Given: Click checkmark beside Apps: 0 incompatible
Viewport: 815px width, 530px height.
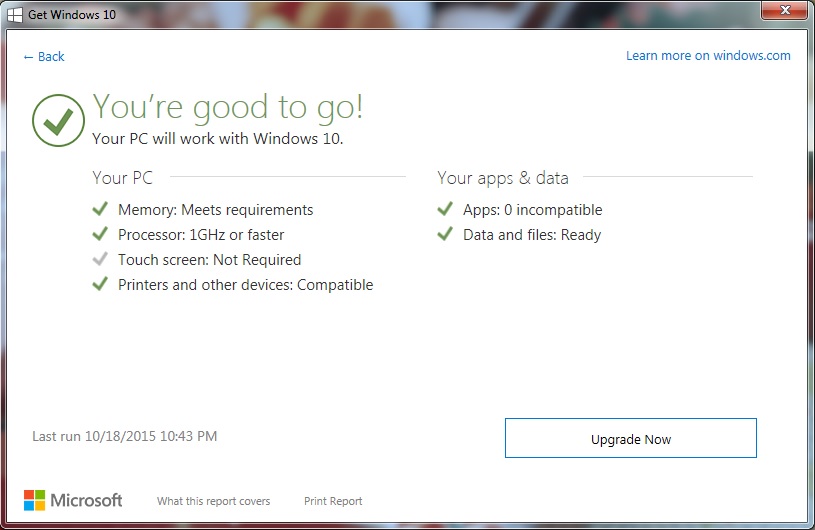Looking at the screenshot, I should coord(445,209).
